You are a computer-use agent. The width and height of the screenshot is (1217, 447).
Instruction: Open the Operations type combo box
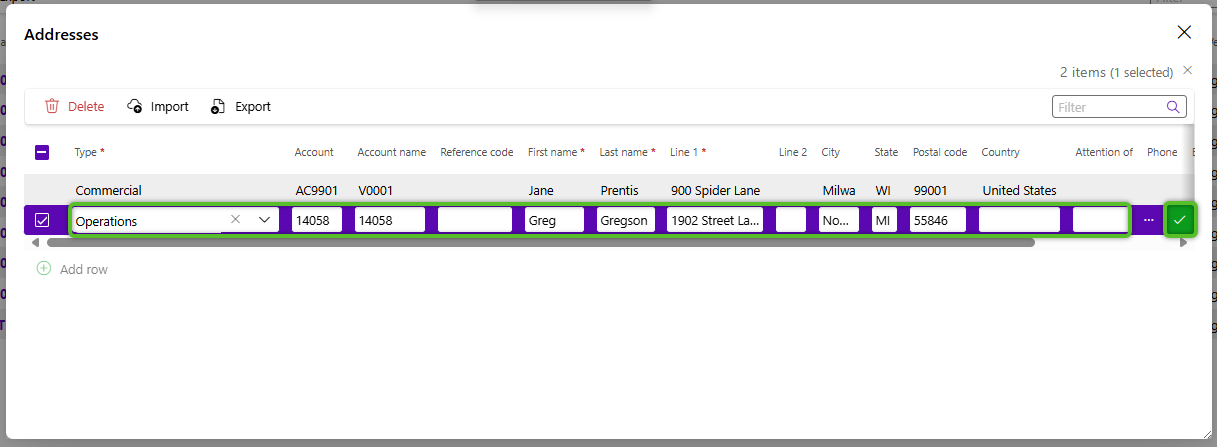(150, 221)
